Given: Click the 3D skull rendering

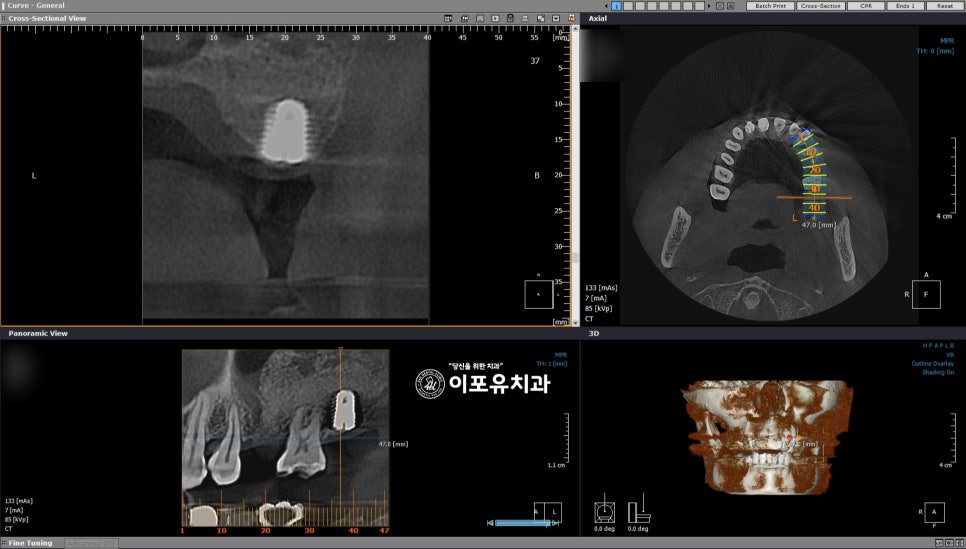Looking at the screenshot, I should tap(767, 436).
